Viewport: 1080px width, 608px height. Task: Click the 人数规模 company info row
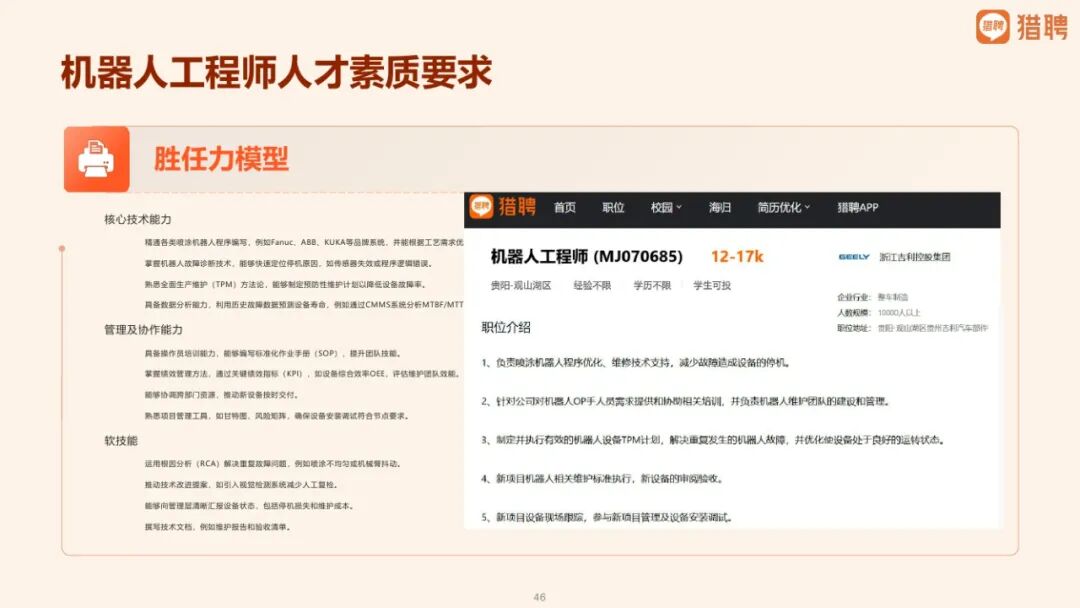[879, 313]
